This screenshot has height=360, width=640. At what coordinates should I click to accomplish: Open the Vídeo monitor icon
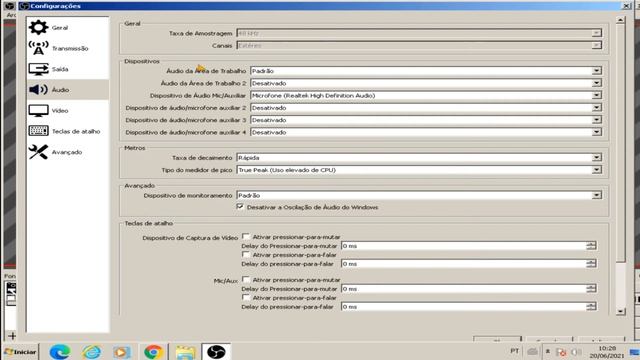[38, 111]
